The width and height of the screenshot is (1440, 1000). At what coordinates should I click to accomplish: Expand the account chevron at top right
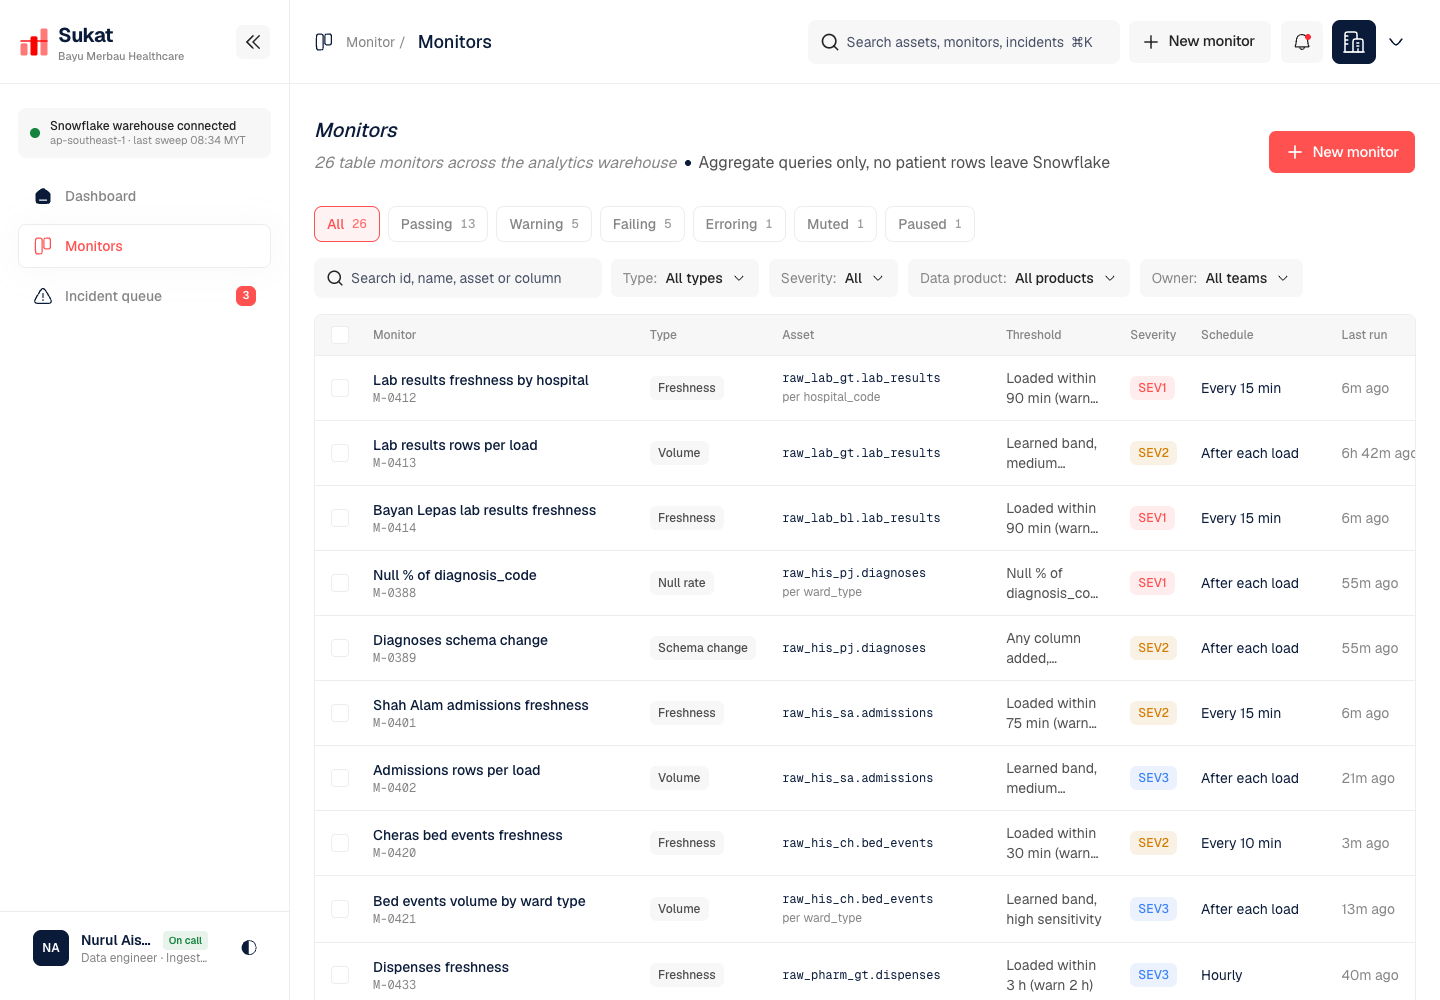pyautogui.click(x=1396, y=42)
